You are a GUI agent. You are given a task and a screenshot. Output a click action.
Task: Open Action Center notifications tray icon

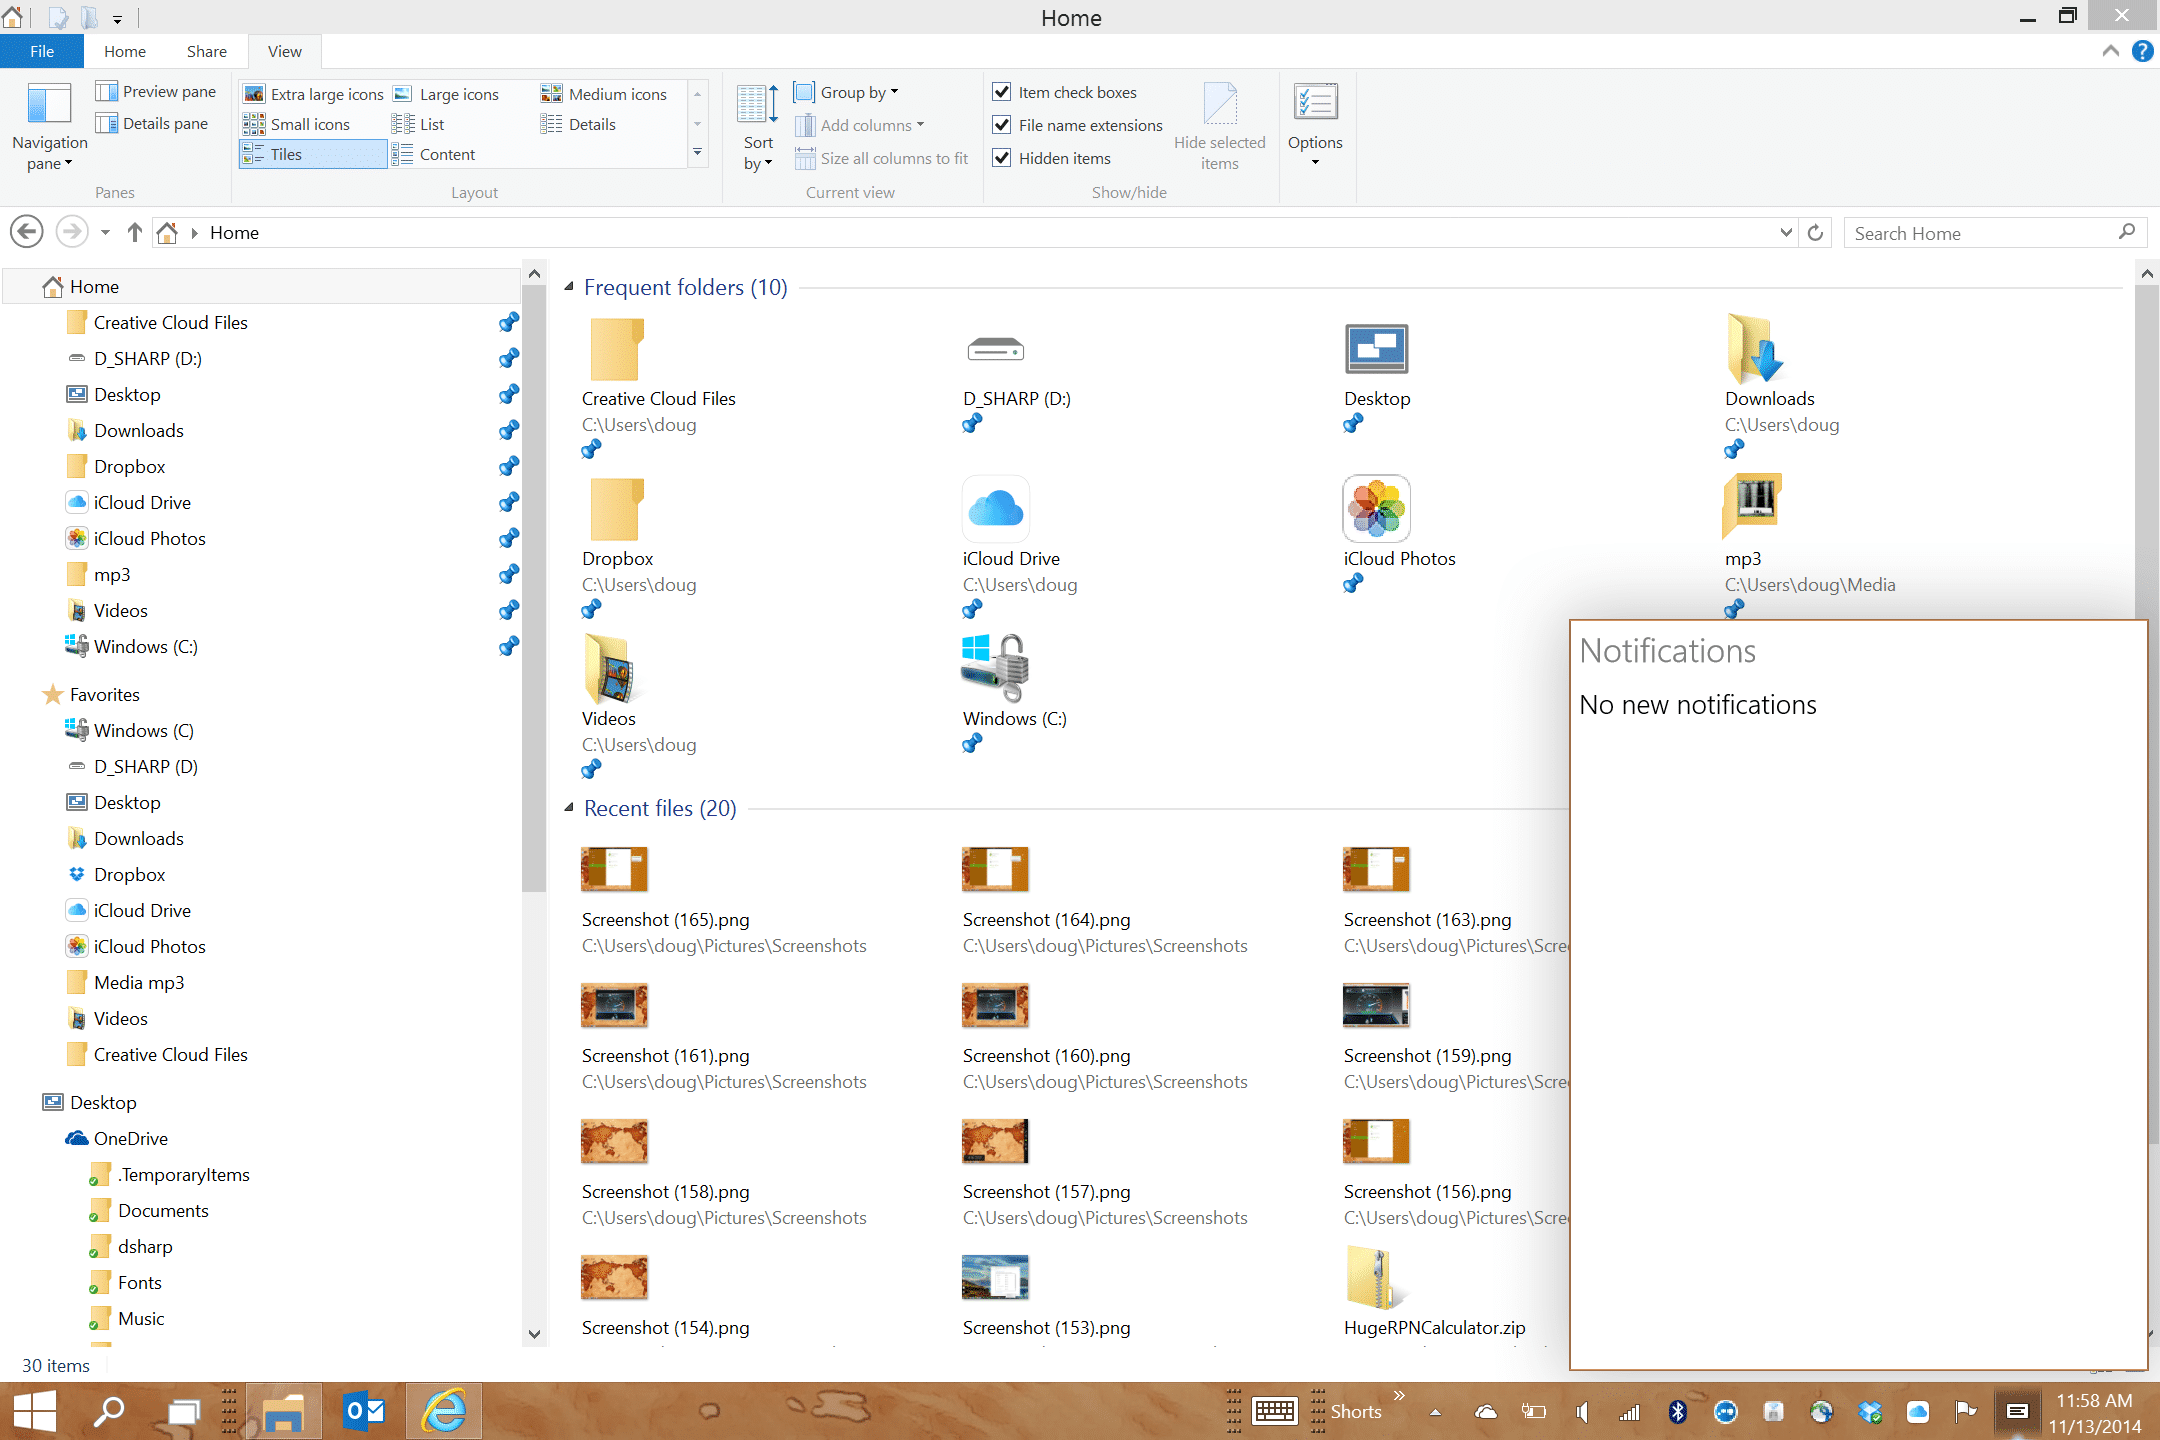[2016, 1411]
